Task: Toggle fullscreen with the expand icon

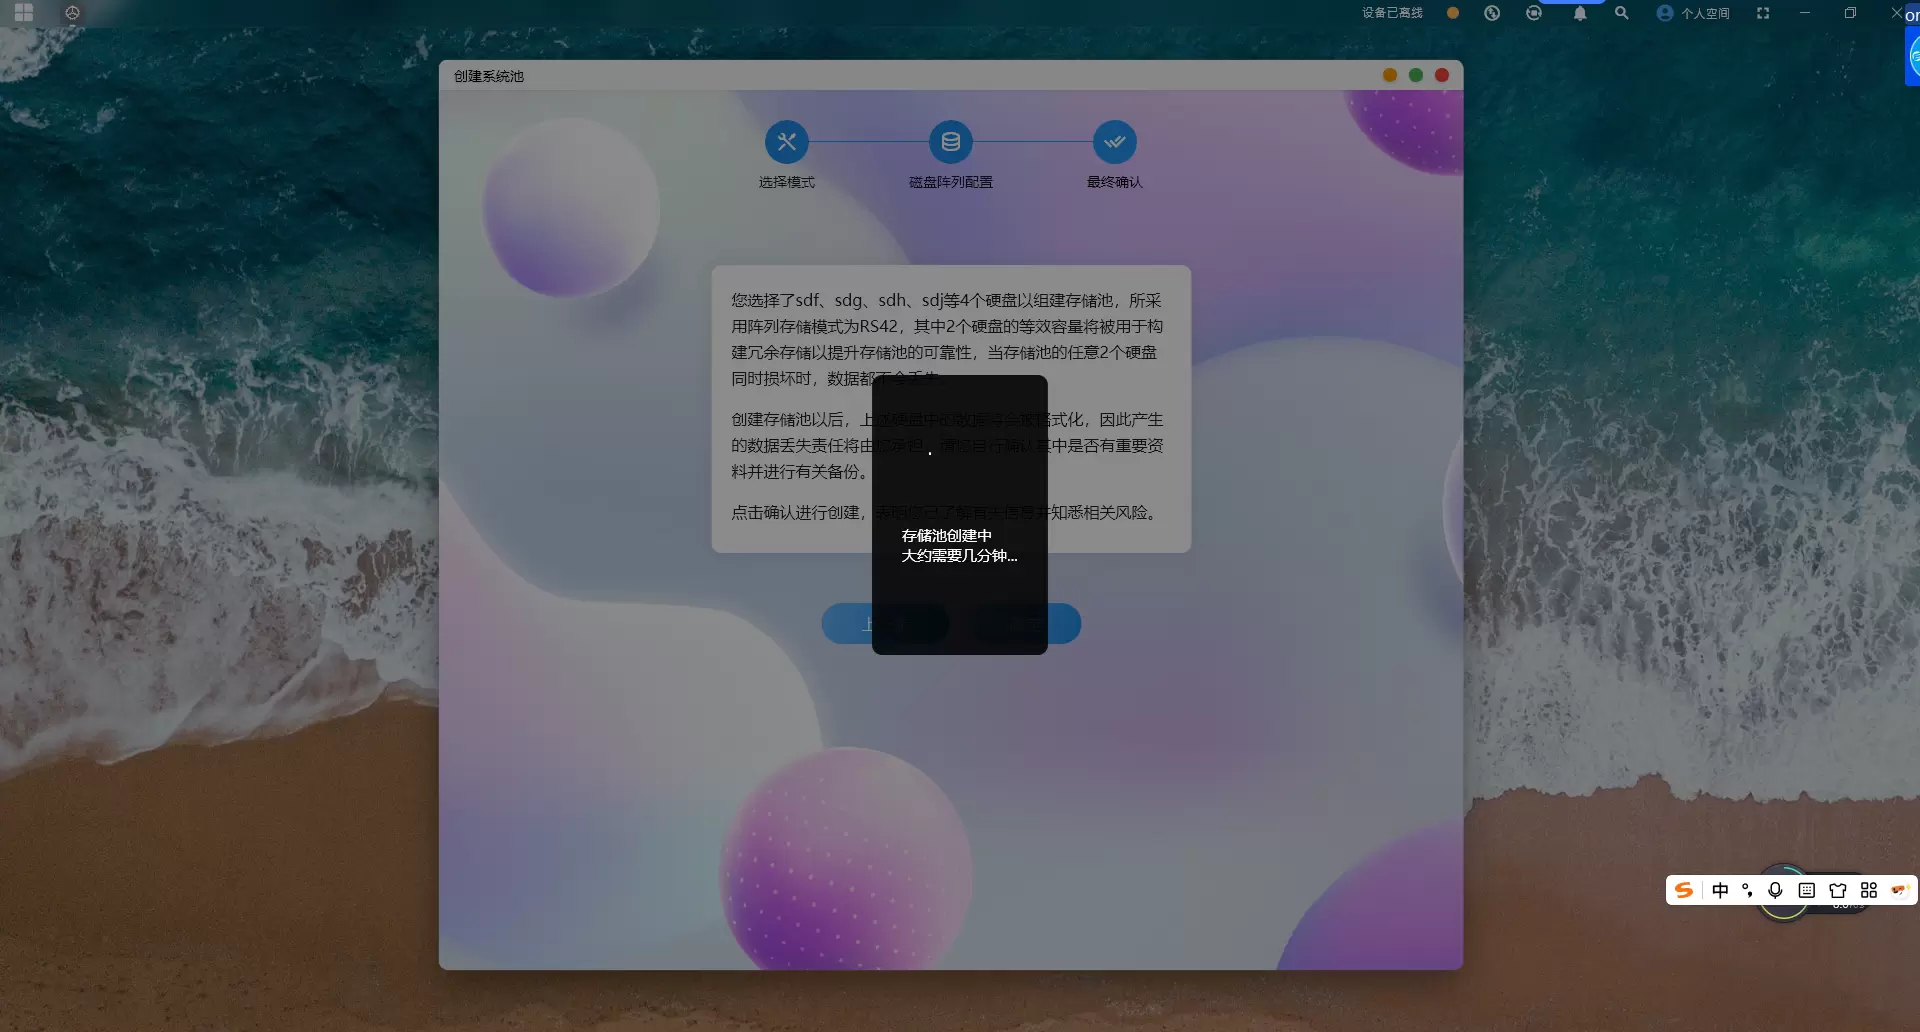Action: point(1763,13)
